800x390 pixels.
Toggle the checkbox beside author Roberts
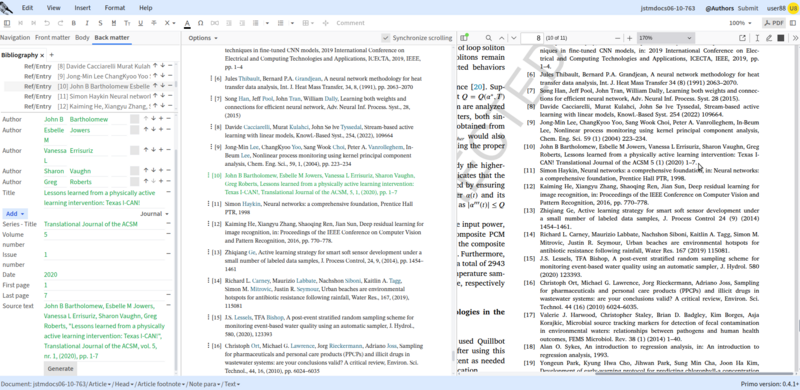pos(134,181)
